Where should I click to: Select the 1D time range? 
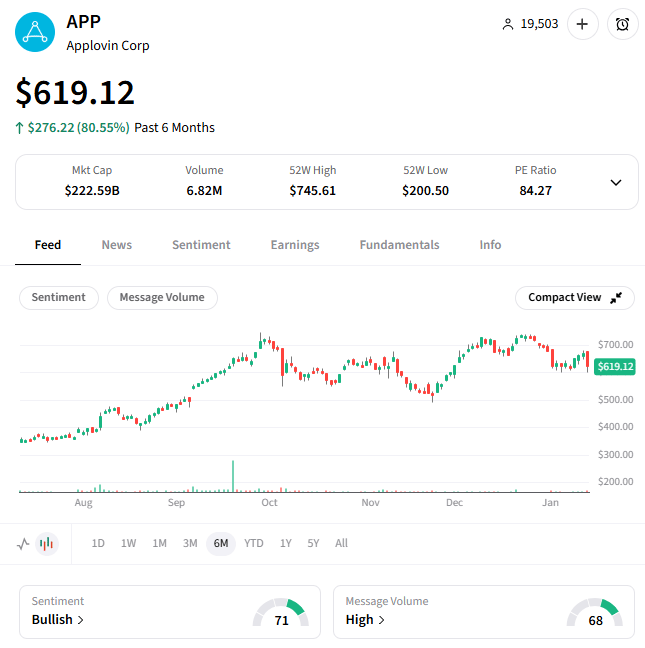(x=98, y=543)
